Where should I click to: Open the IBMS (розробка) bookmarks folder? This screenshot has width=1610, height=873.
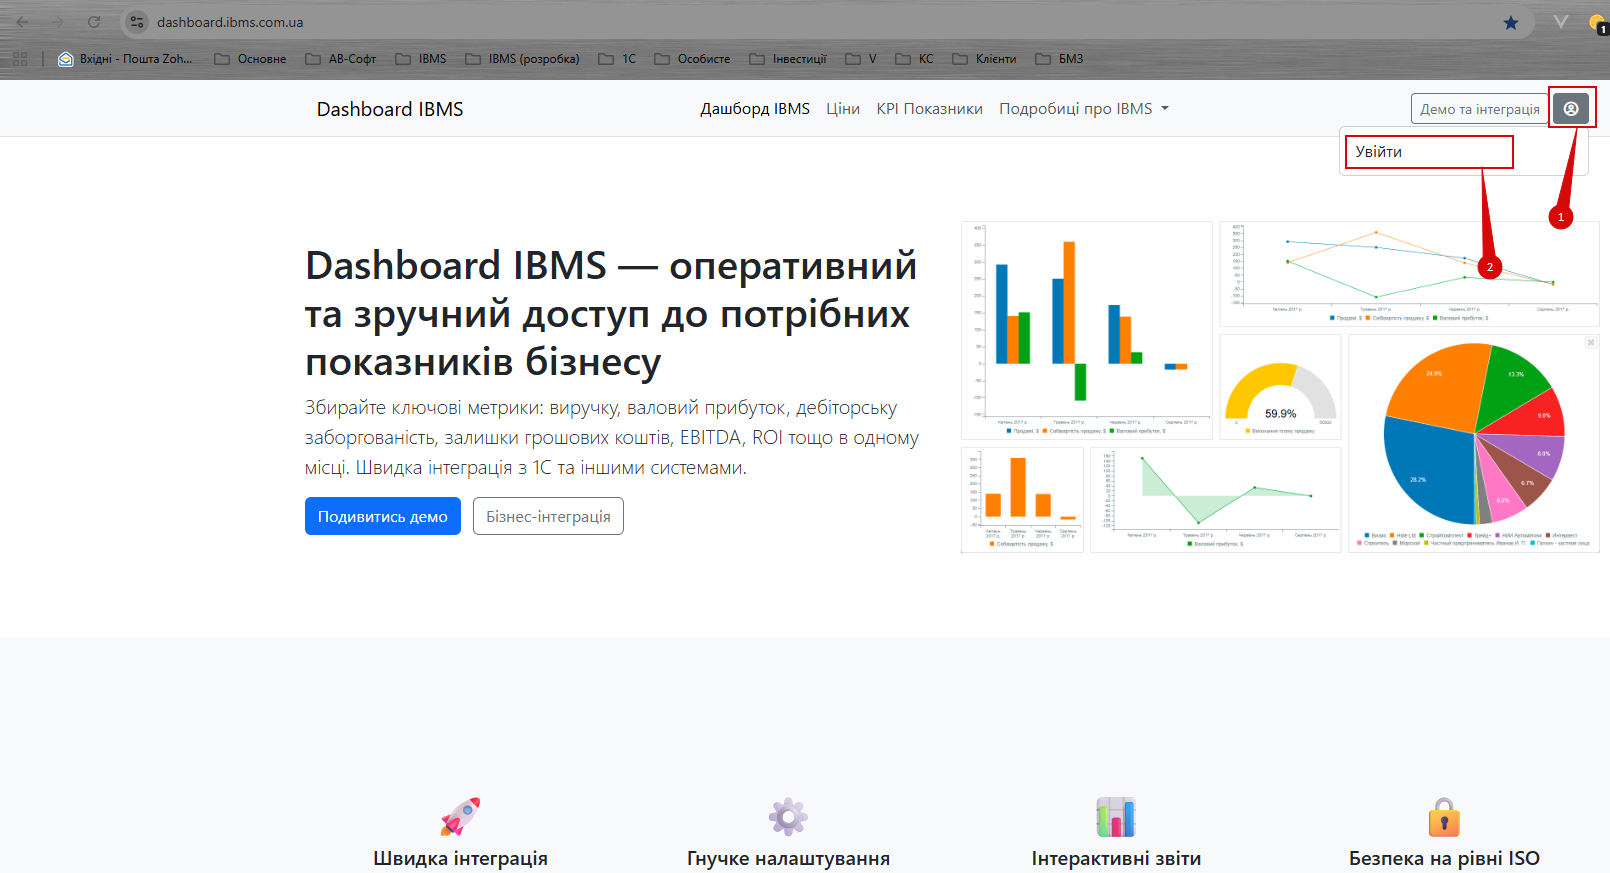tap(523, 59)
